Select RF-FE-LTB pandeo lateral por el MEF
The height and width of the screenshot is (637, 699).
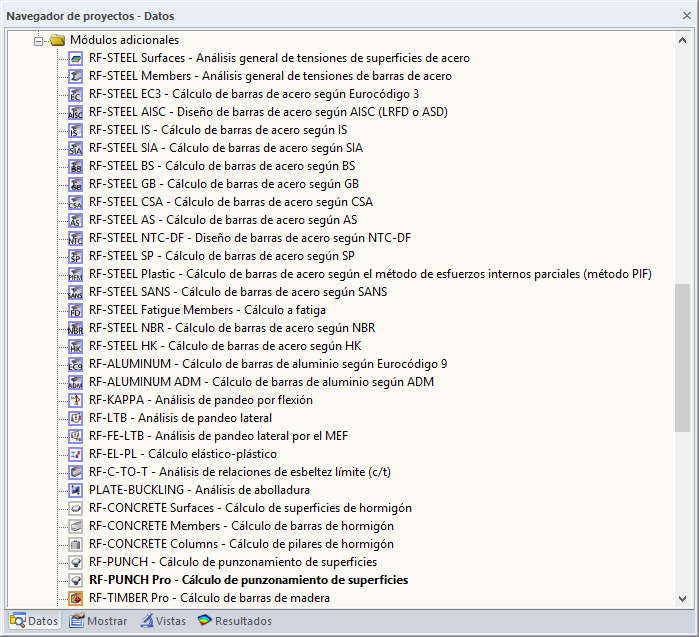pos(218,436)
